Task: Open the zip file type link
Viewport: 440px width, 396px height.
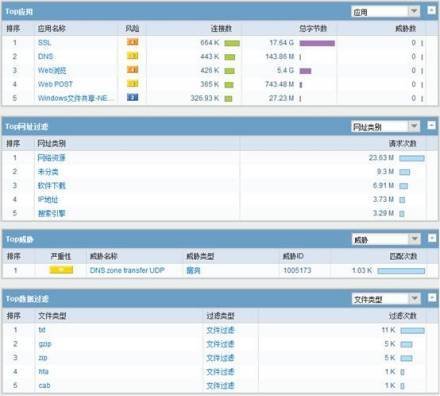Action: [x=43, y=358]
